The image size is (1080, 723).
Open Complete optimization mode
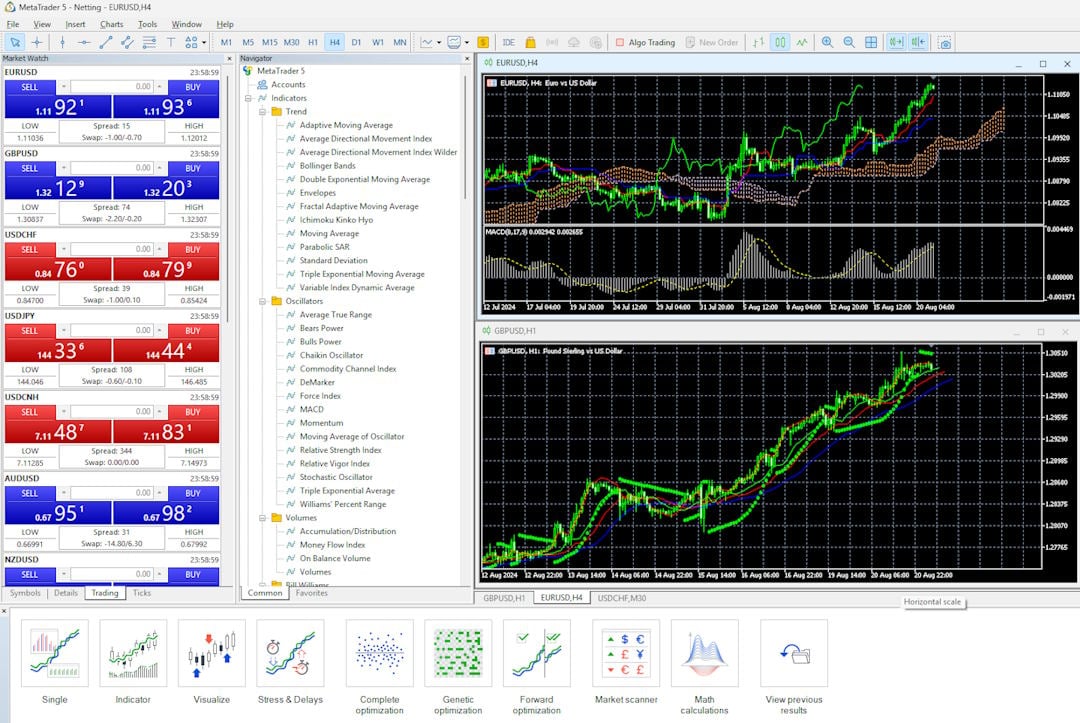pos(380,653)
